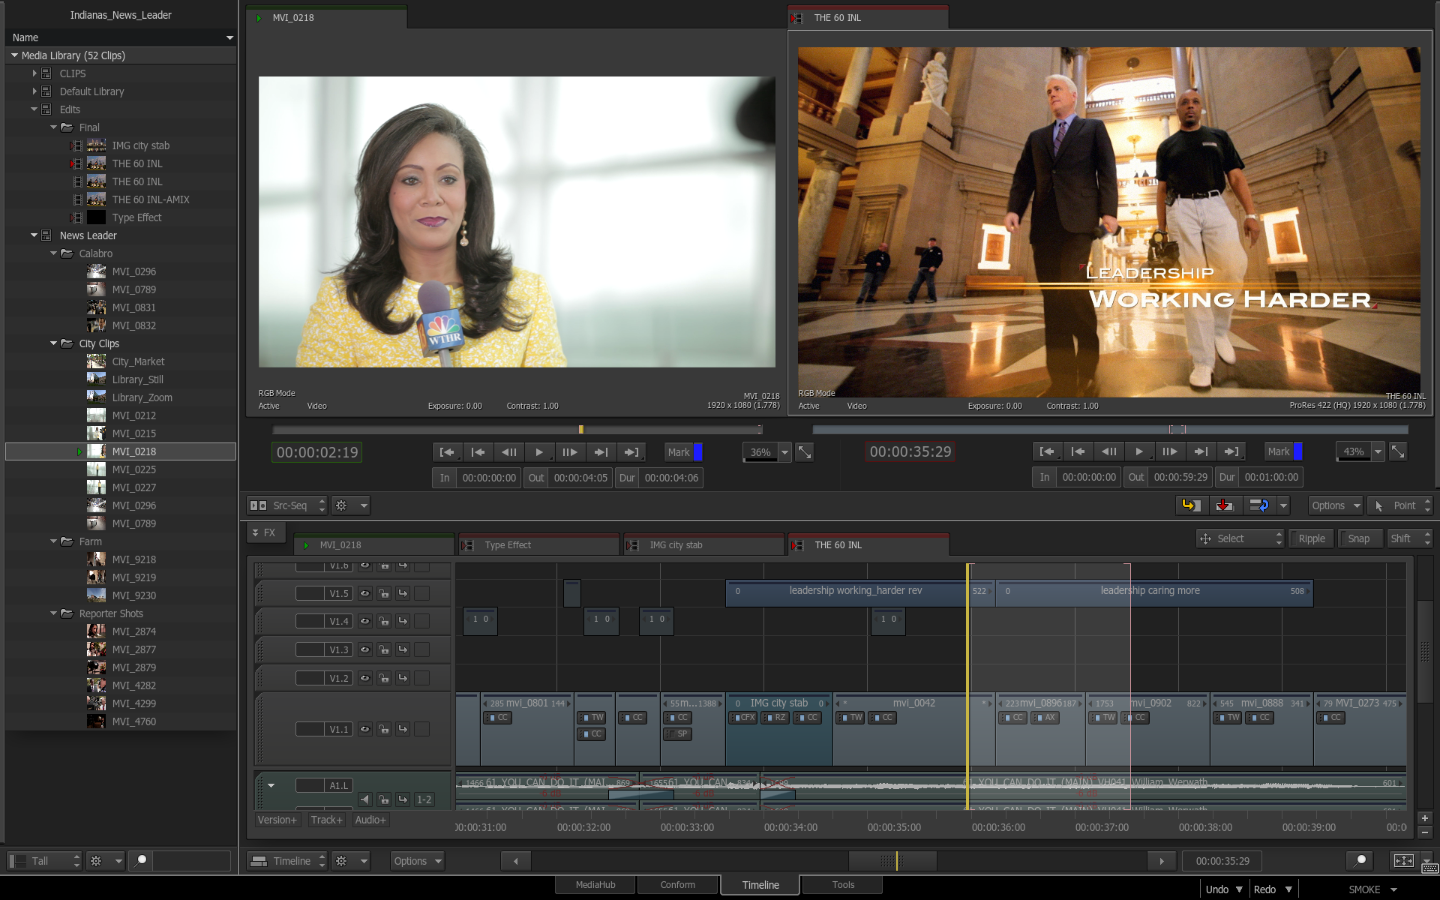Open the source viewer zoom percentage dropdown
This screenshot has width=1440, height=900.
click(784, 452)
